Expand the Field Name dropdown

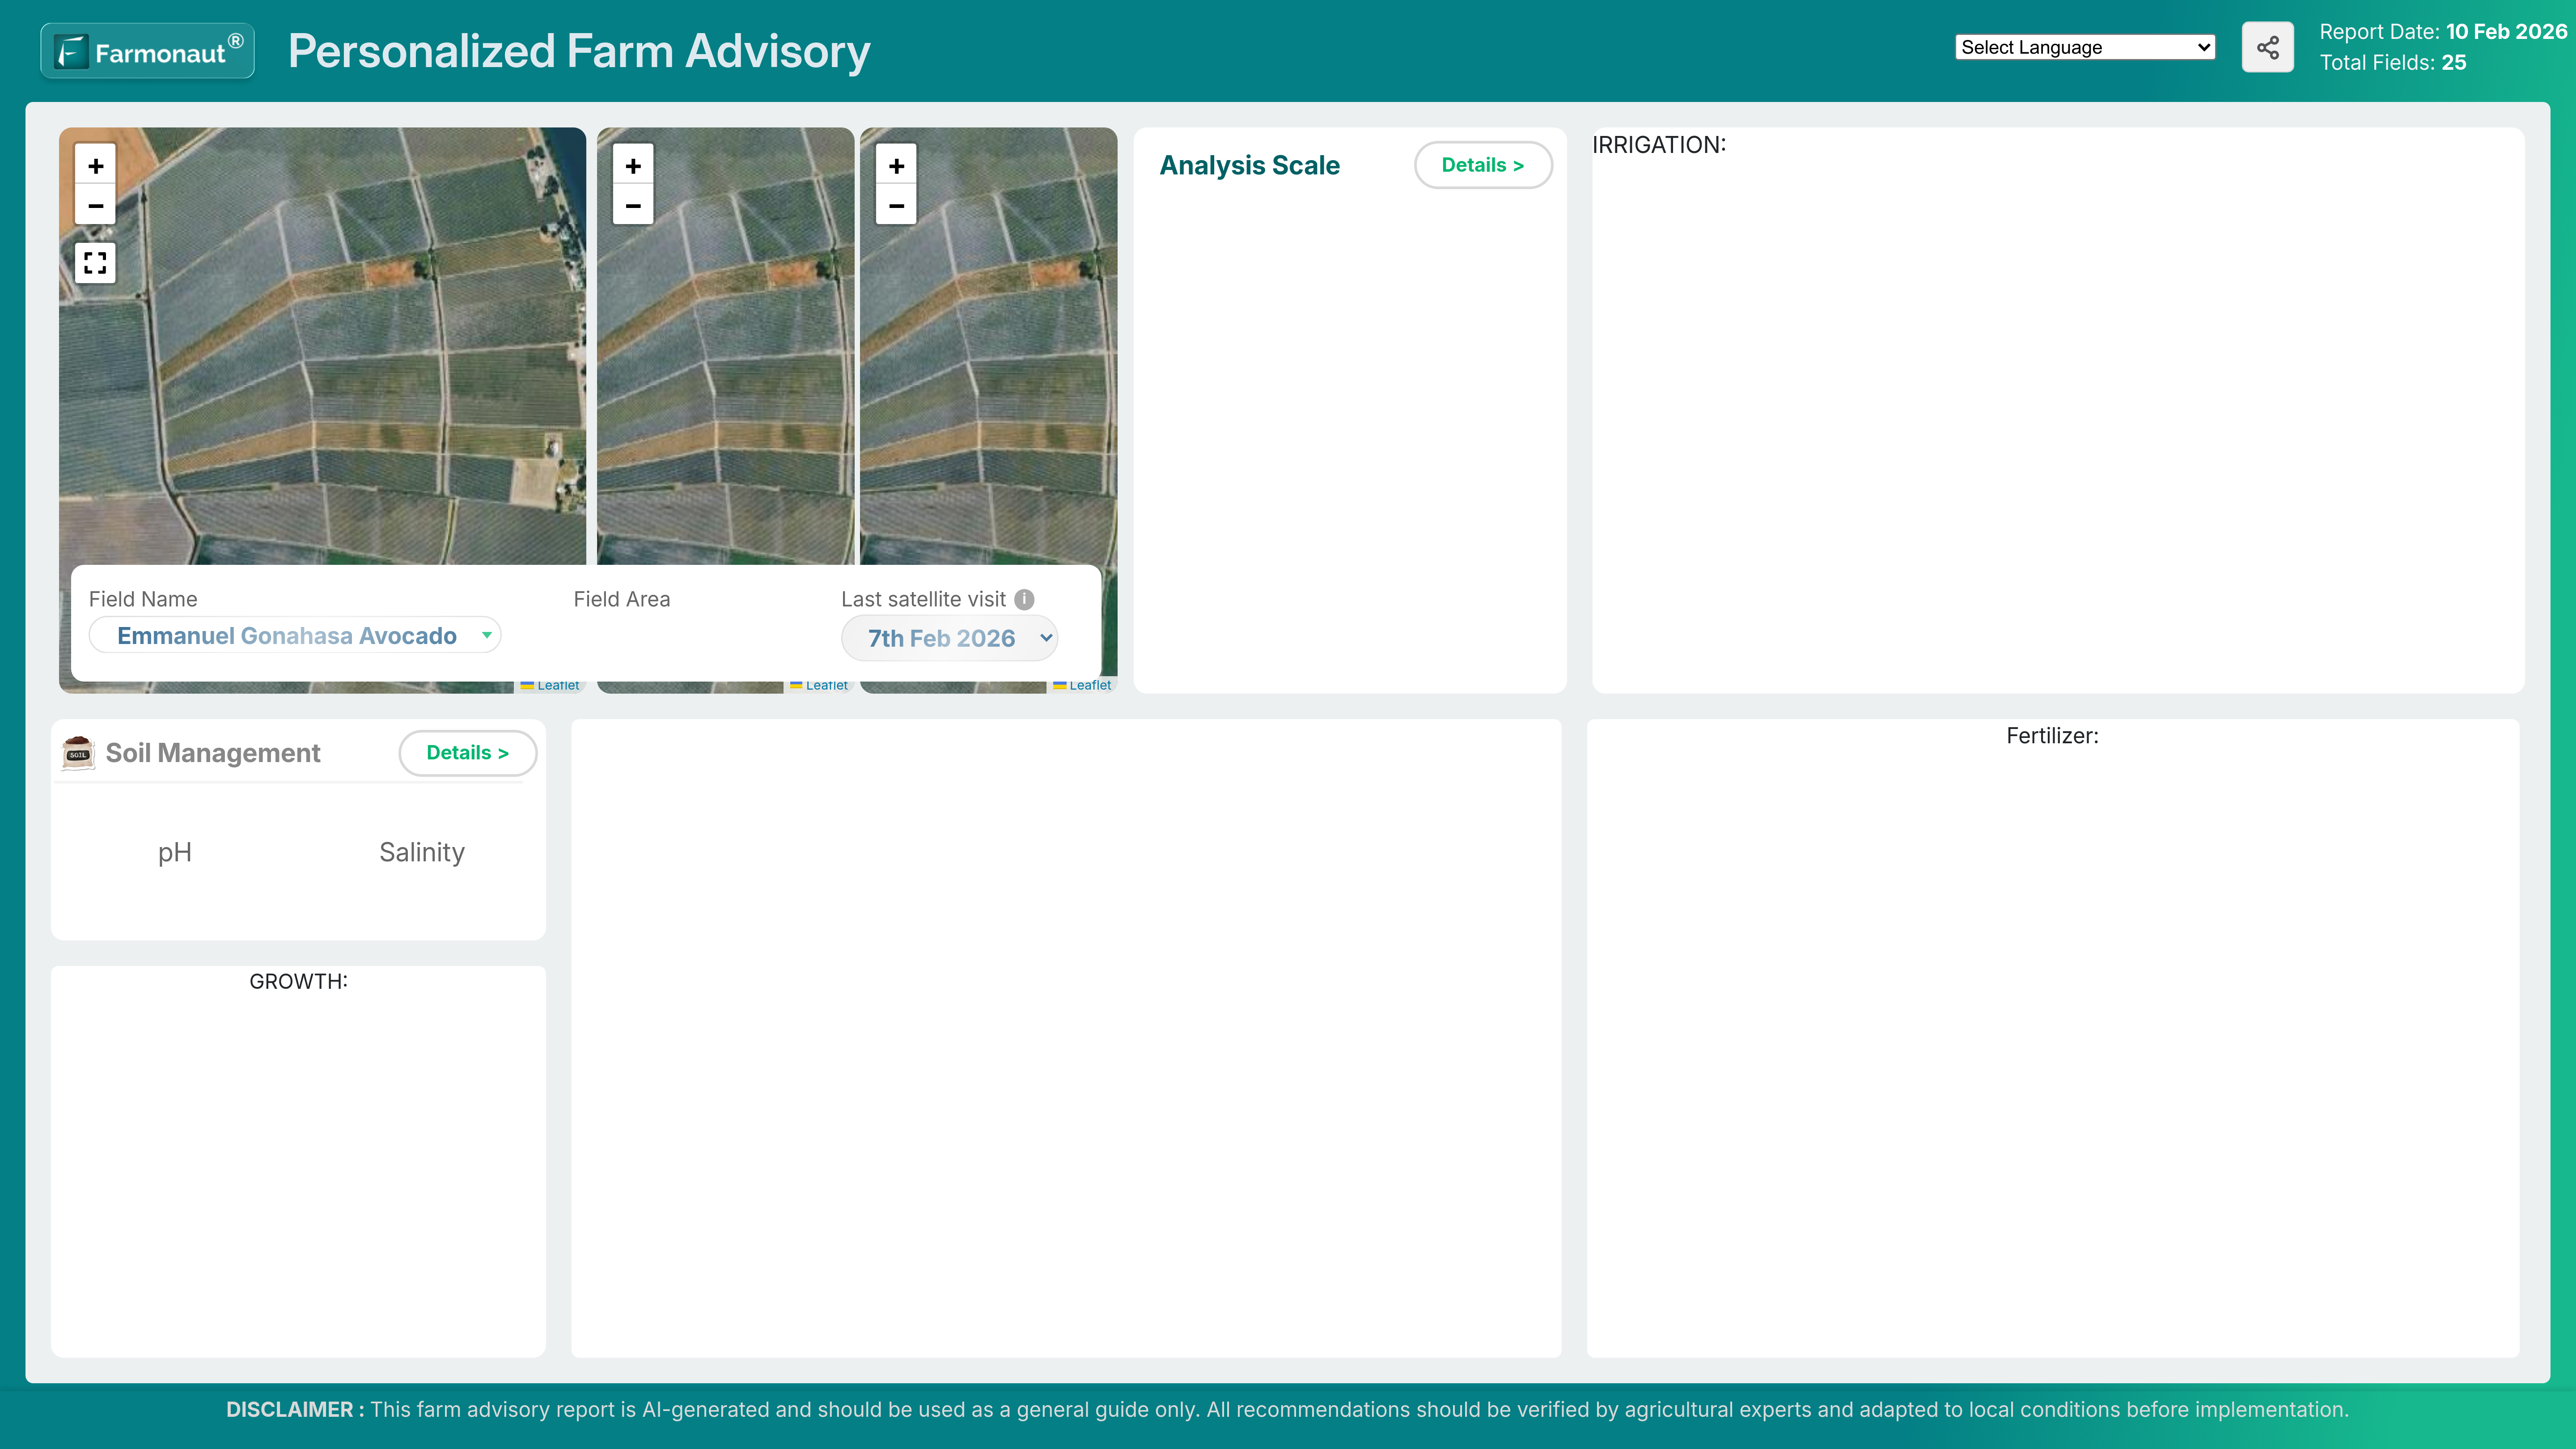coord(295,636)
